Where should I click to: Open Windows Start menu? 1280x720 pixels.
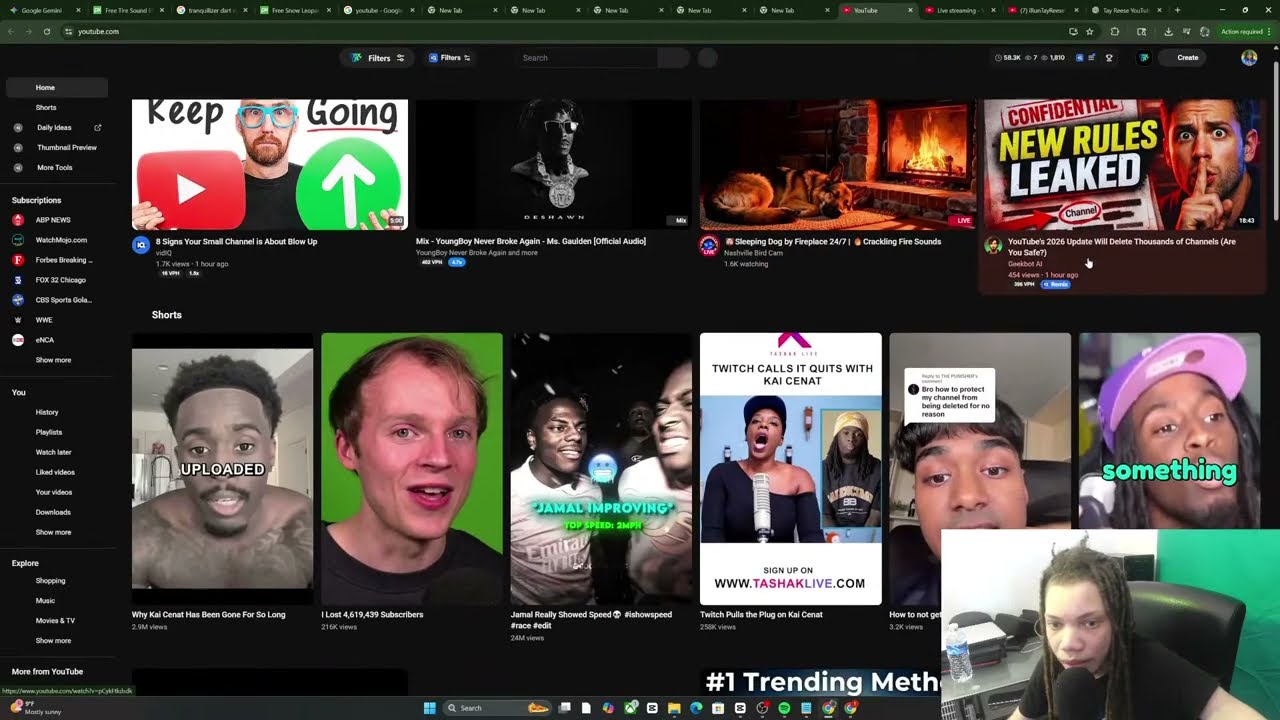click(x=429, y=708)
